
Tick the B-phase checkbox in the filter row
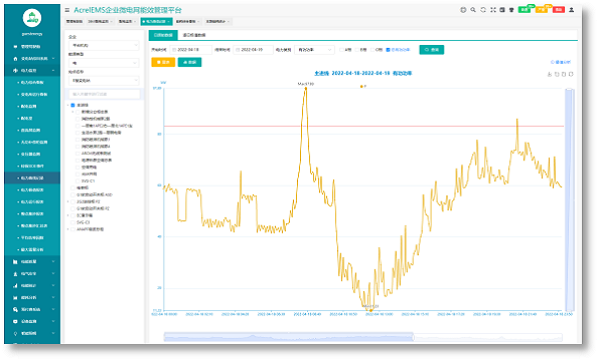(x=357, y=50)
